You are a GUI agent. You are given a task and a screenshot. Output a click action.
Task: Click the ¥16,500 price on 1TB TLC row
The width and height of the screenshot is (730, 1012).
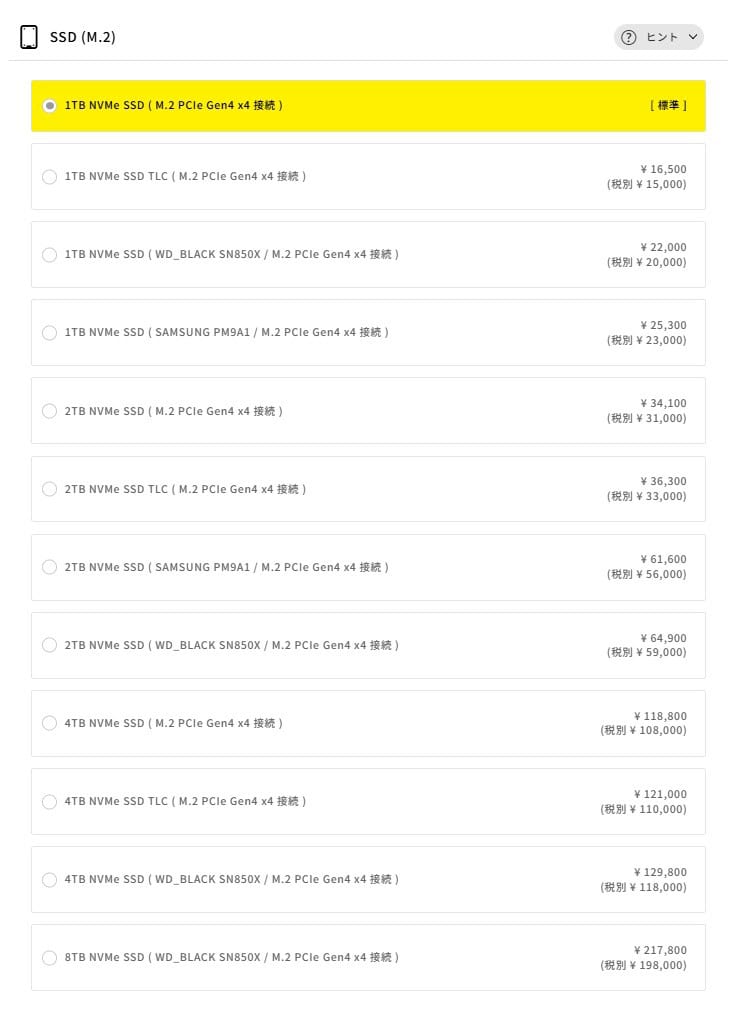663,169
